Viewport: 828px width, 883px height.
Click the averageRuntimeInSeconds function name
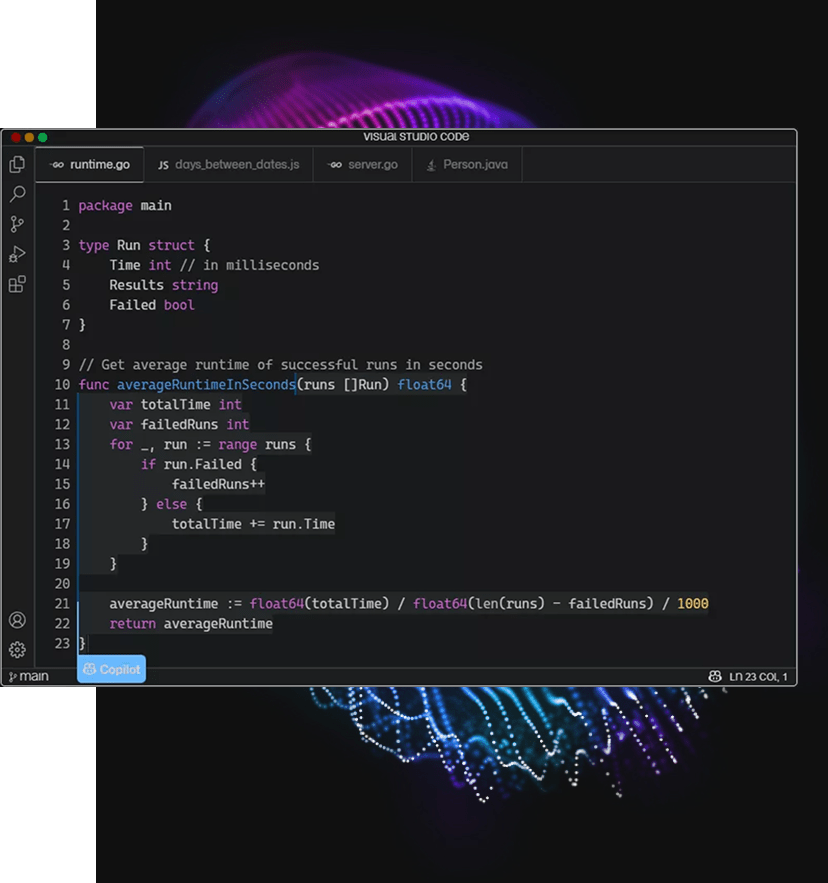(205, 385)
